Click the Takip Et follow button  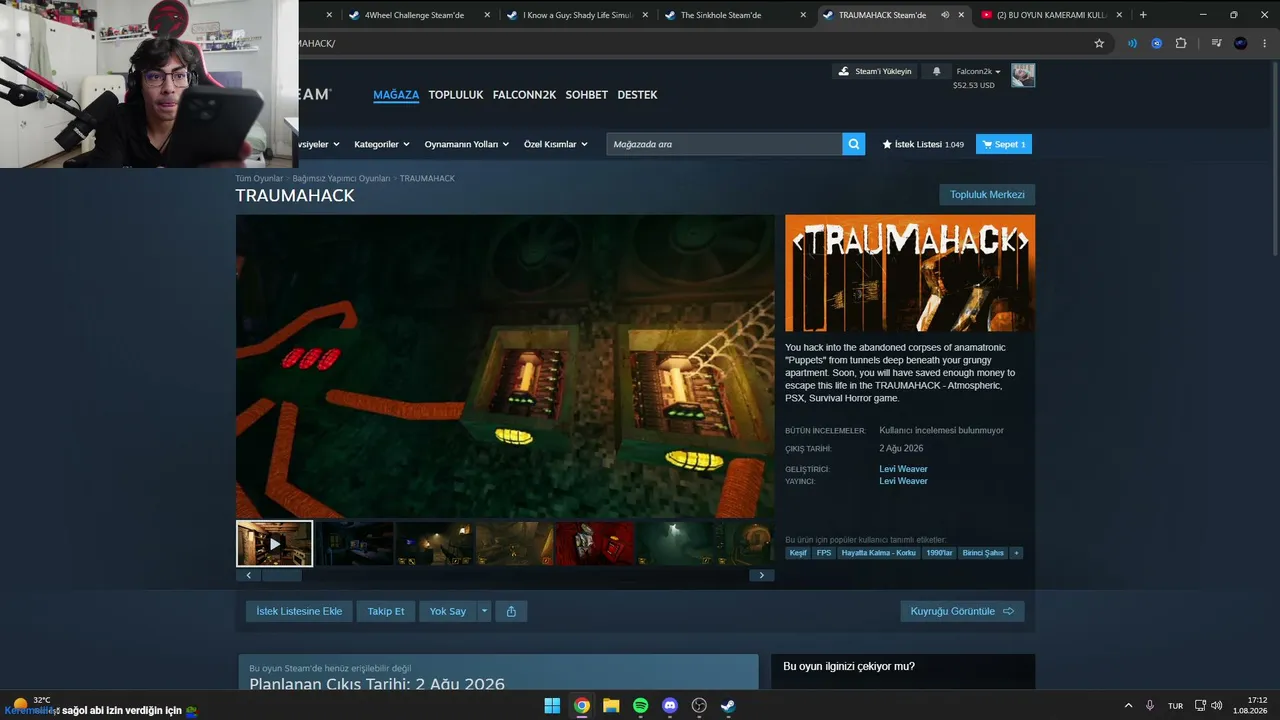pos(386,611)
